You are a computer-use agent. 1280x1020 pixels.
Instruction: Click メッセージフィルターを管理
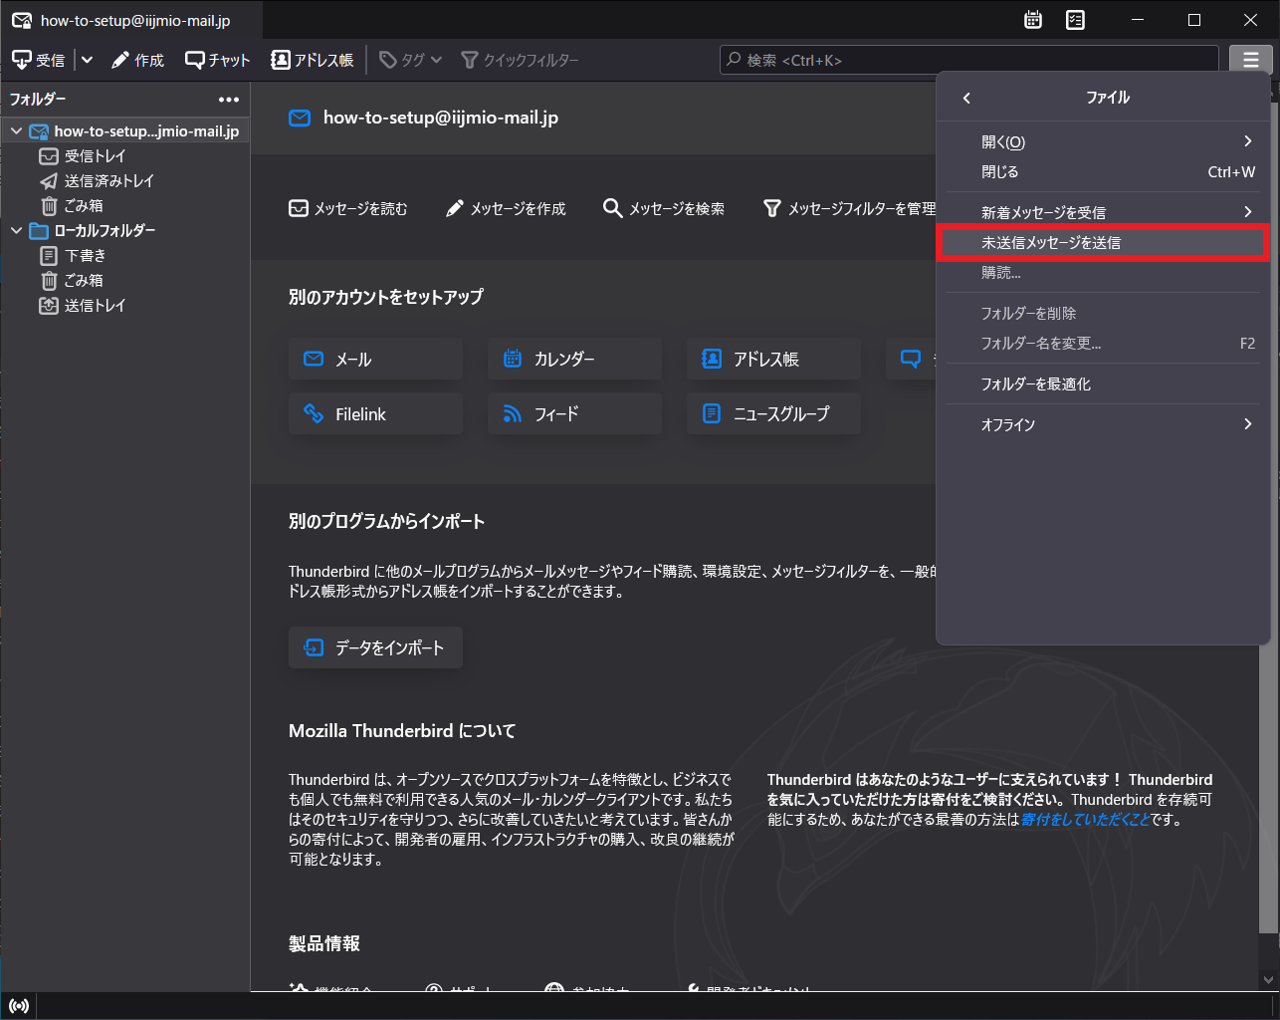[x=849, y=208]
